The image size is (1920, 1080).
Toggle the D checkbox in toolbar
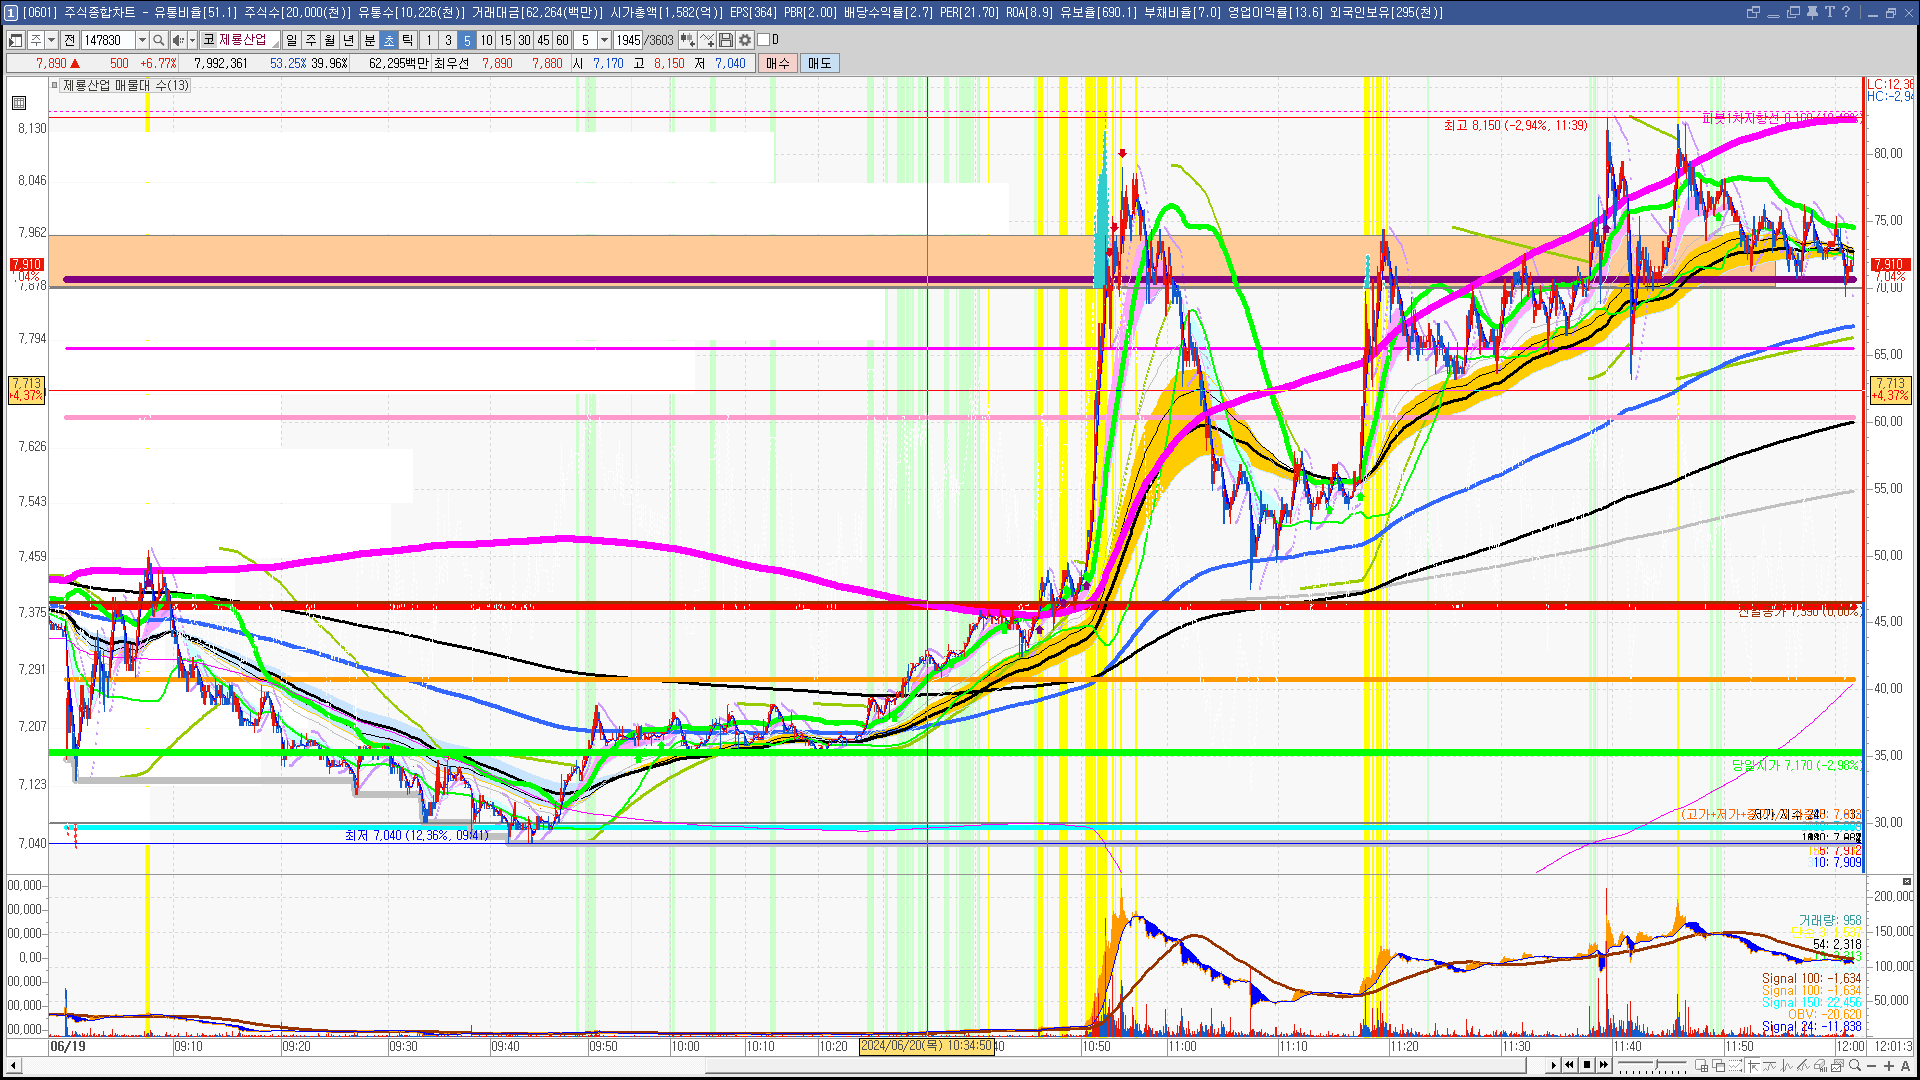pyautogui.click(x=763, y=40)
